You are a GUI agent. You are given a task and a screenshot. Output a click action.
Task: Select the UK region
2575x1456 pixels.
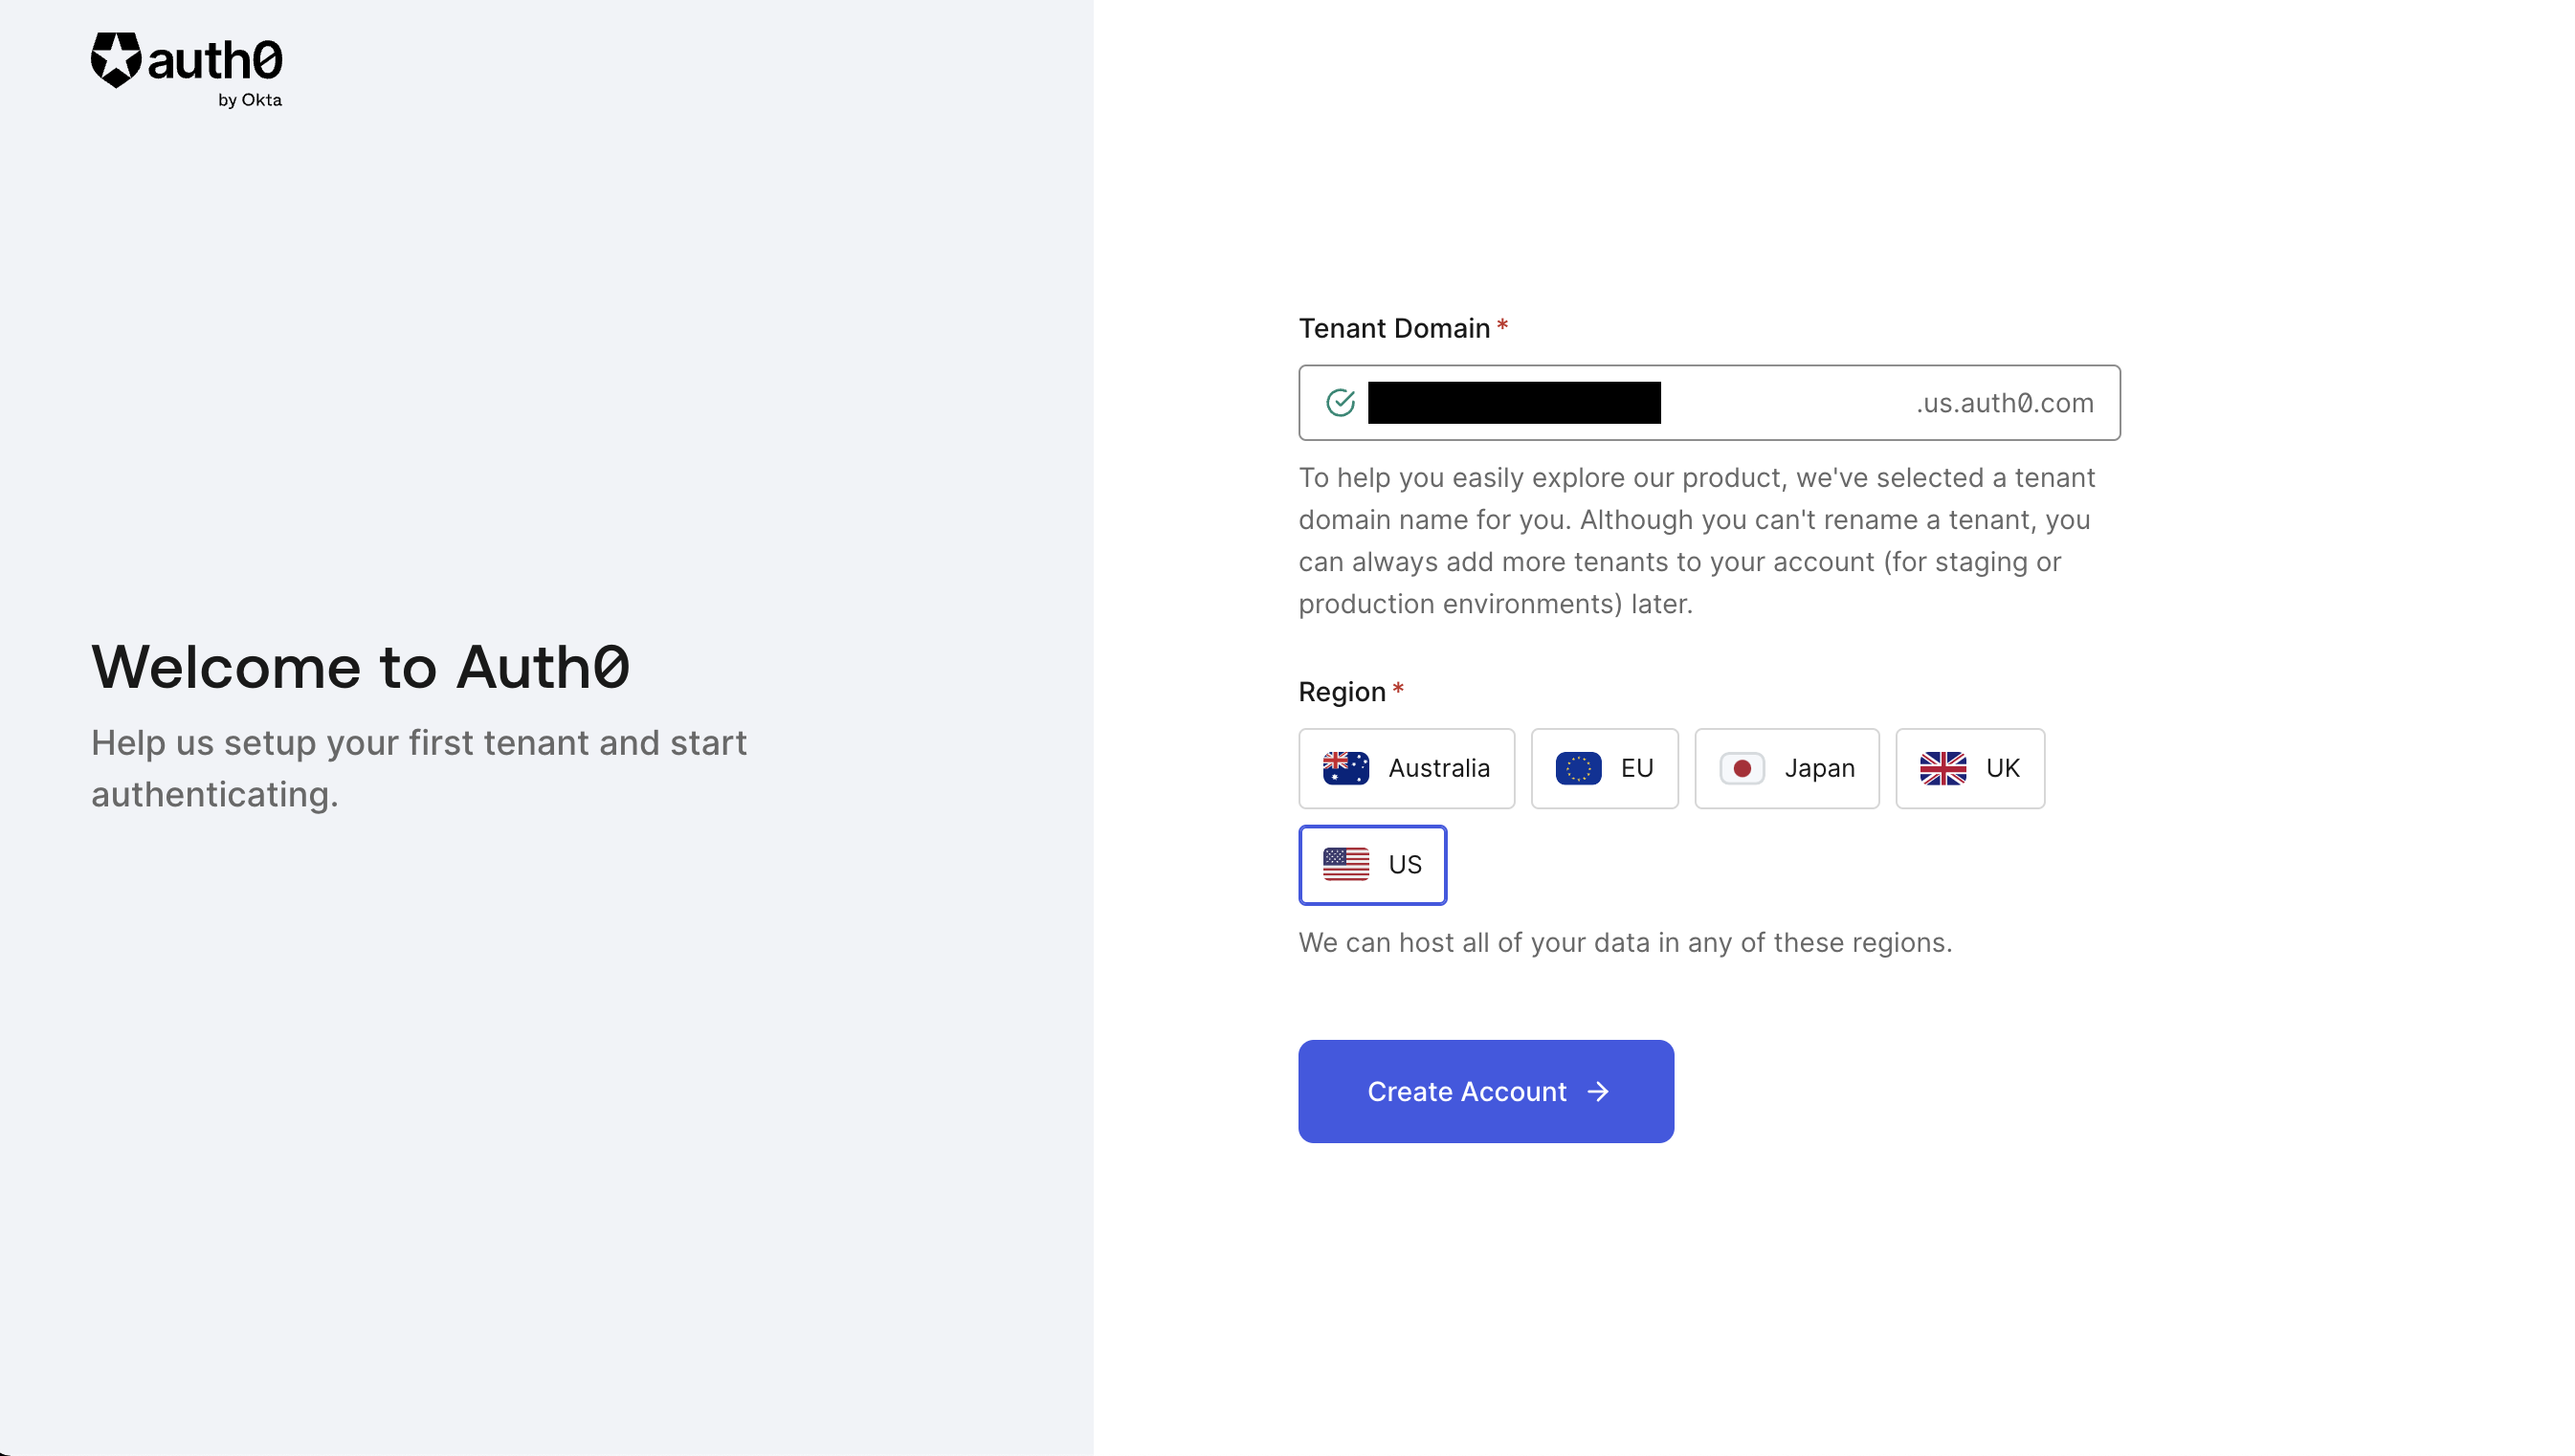pyautogui.click(x=1969, y=768)
